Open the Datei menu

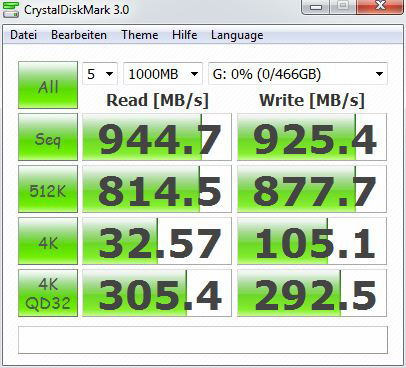23,35
